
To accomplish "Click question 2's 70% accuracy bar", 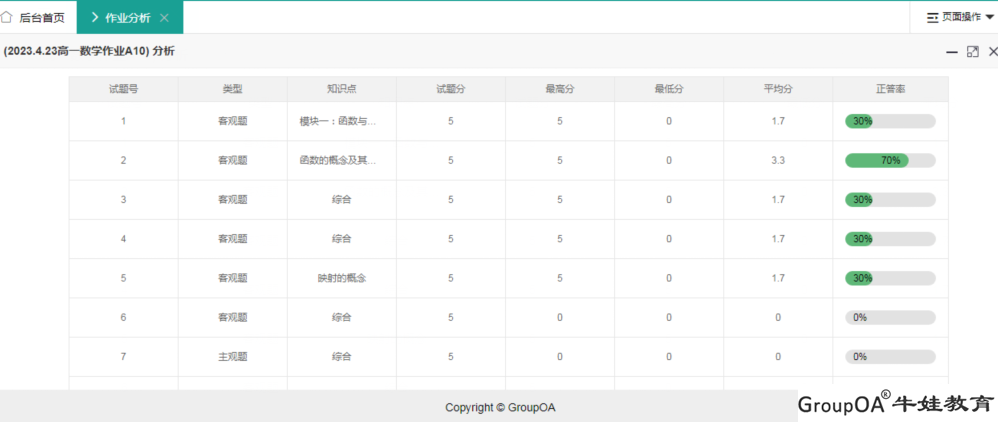I will tap(890, 160).
